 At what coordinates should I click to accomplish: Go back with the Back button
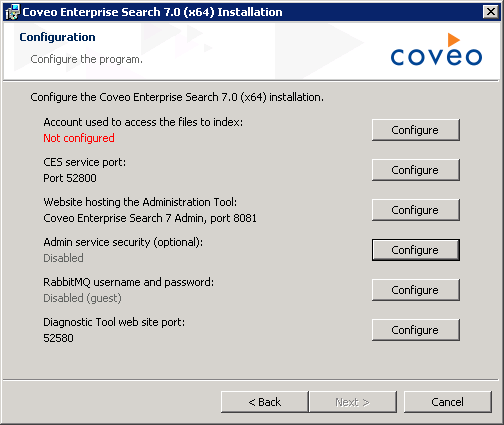click(265, 402)
